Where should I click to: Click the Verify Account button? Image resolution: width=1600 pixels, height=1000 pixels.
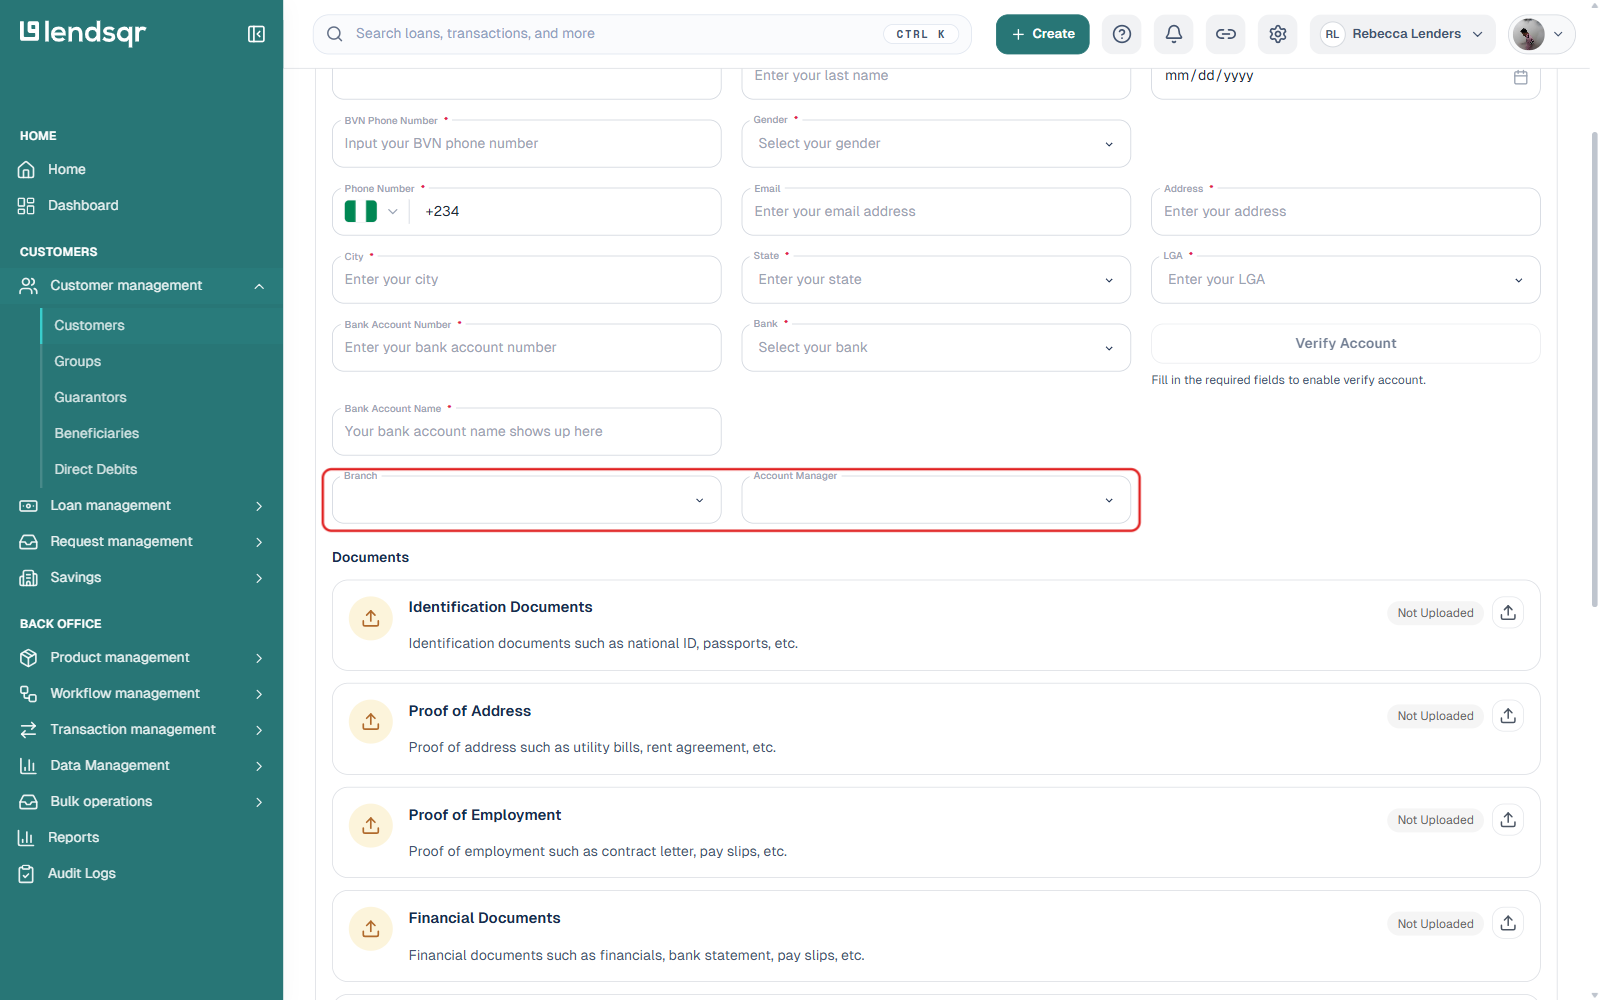(1345, 343)
